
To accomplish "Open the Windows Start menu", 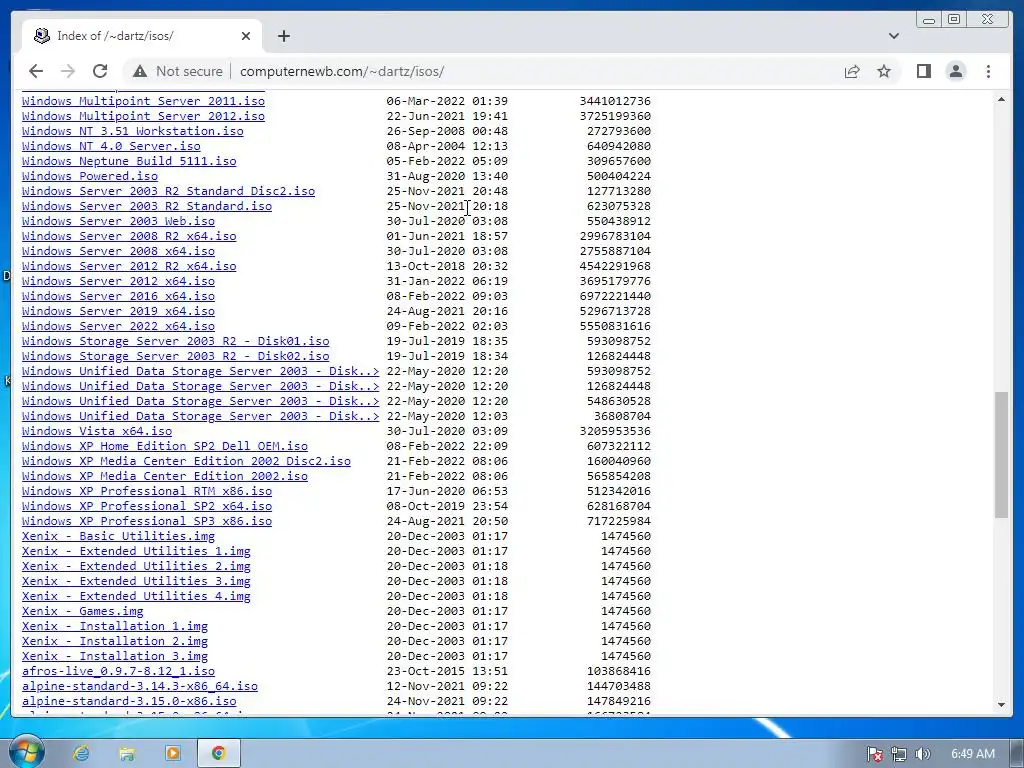I will [x=26, y=753].
